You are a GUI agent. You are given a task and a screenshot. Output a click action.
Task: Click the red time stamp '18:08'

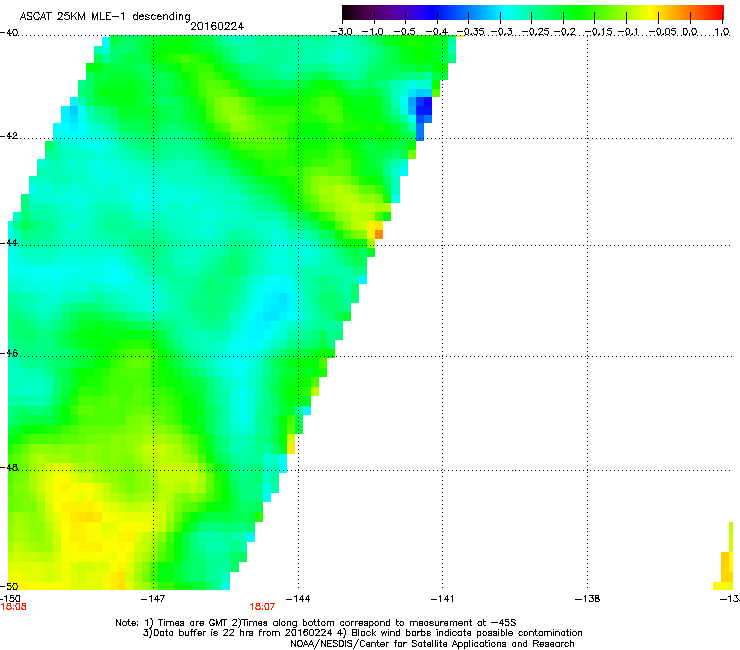click(13, 607)
